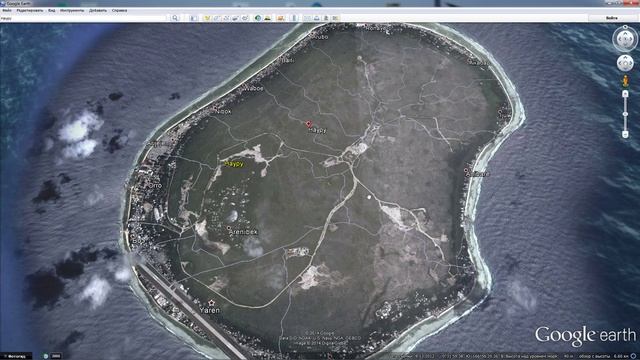Click the View in Google Maps toolbar icon
The width and height of the screenshot is (640, 360).
(x=336, y=18)
